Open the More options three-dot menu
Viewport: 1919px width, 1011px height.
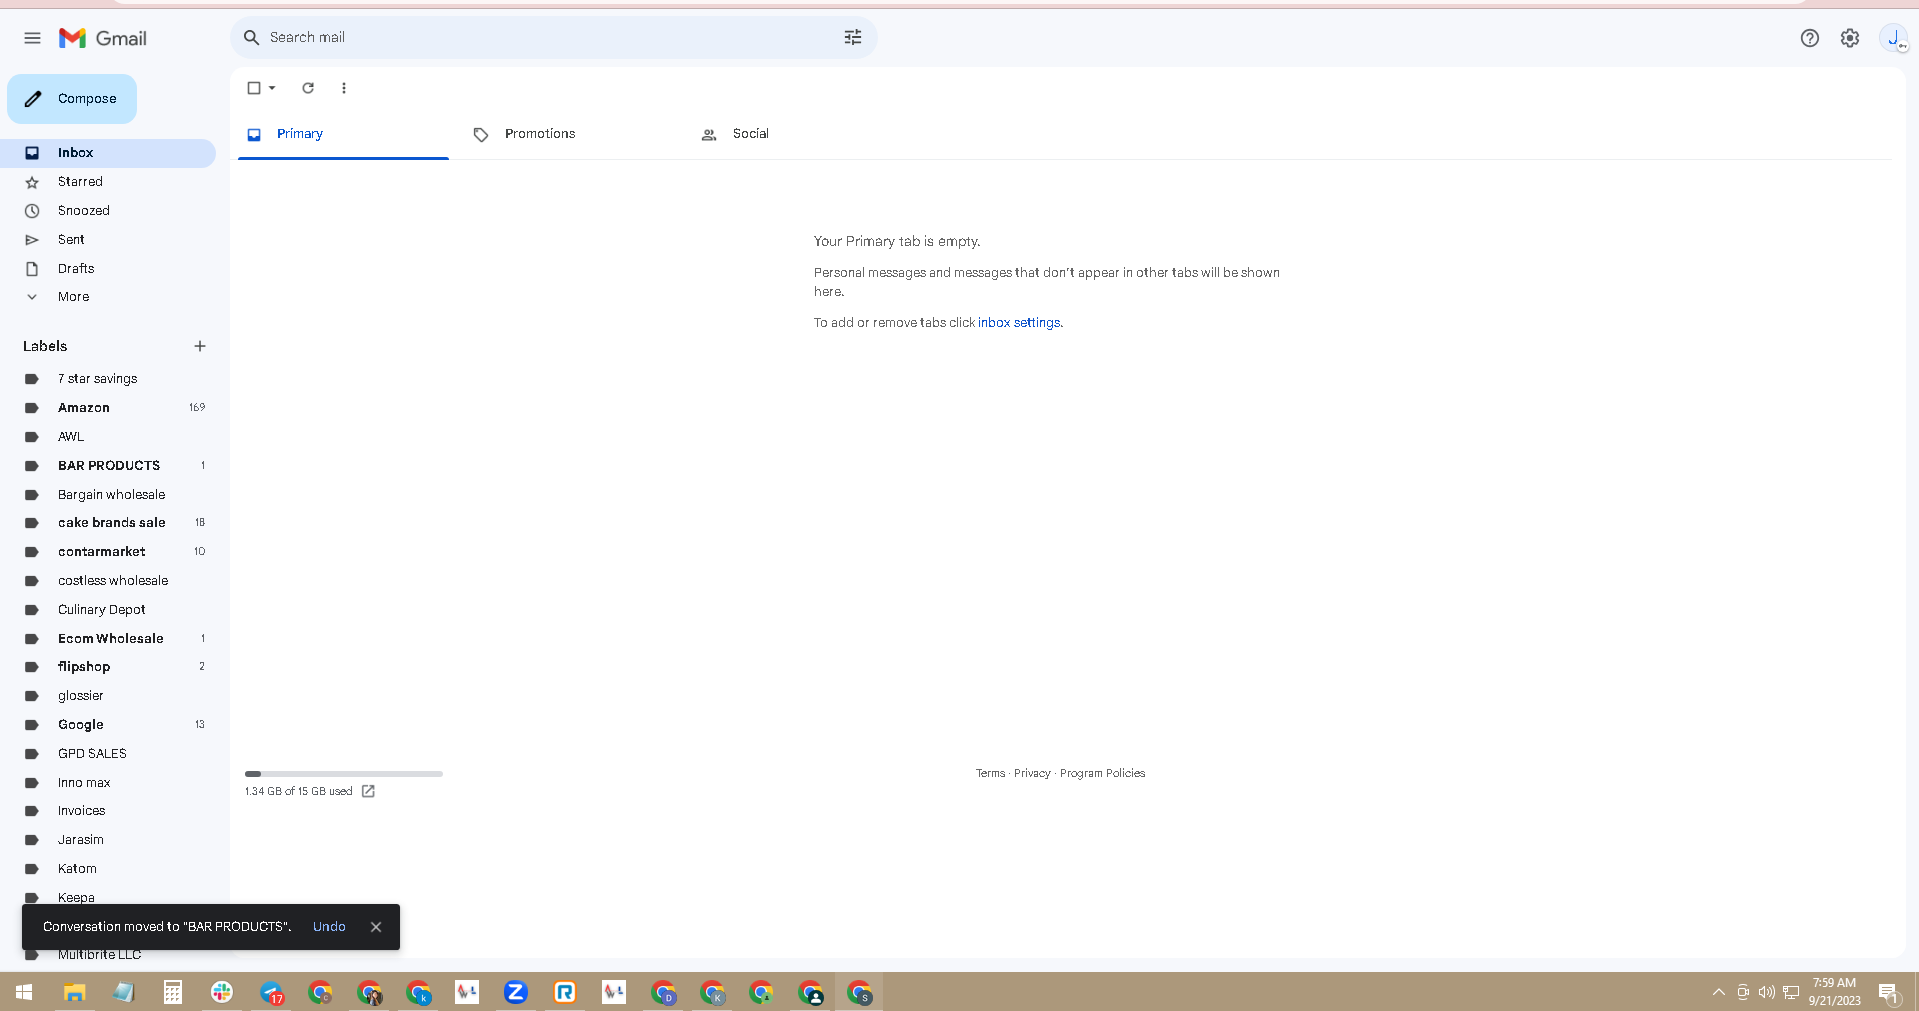(344, 88)
